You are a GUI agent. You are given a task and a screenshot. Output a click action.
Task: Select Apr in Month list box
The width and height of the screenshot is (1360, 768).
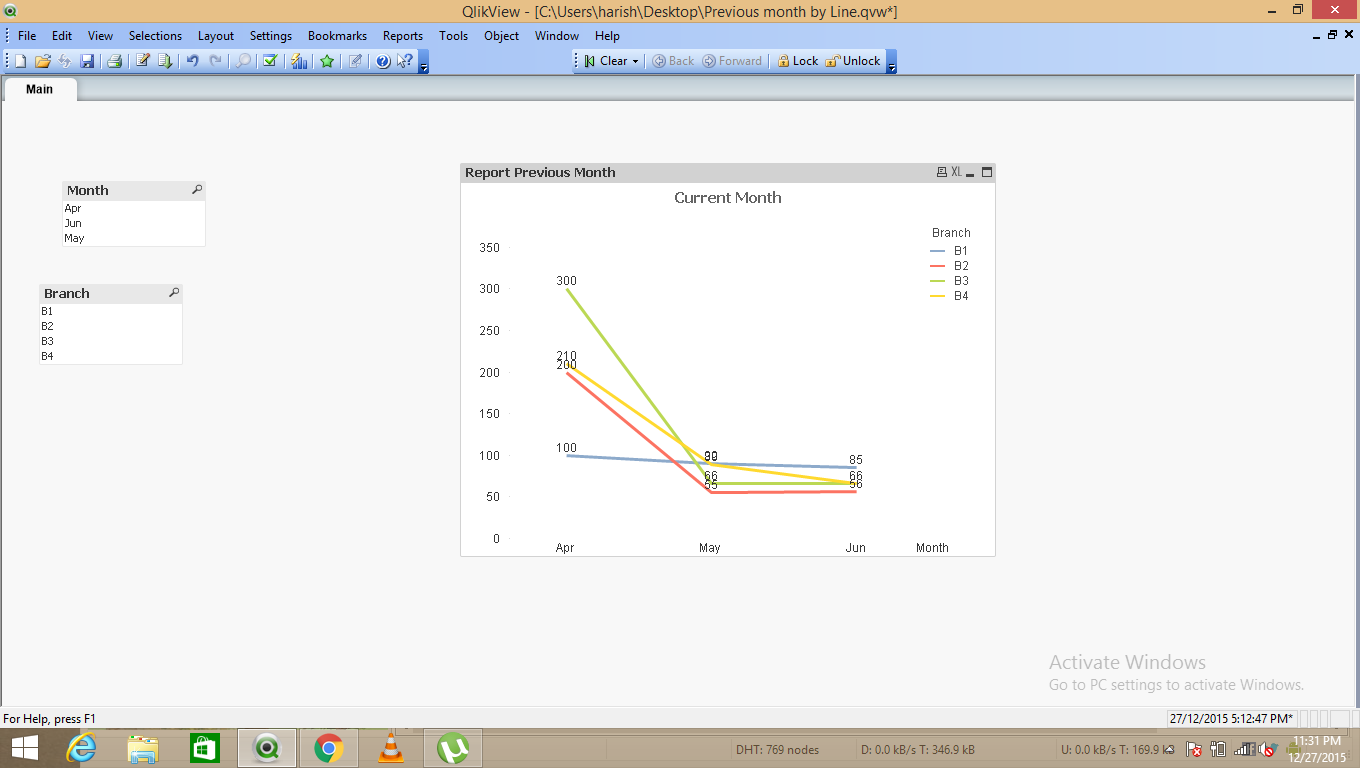(x=134, y=208)
